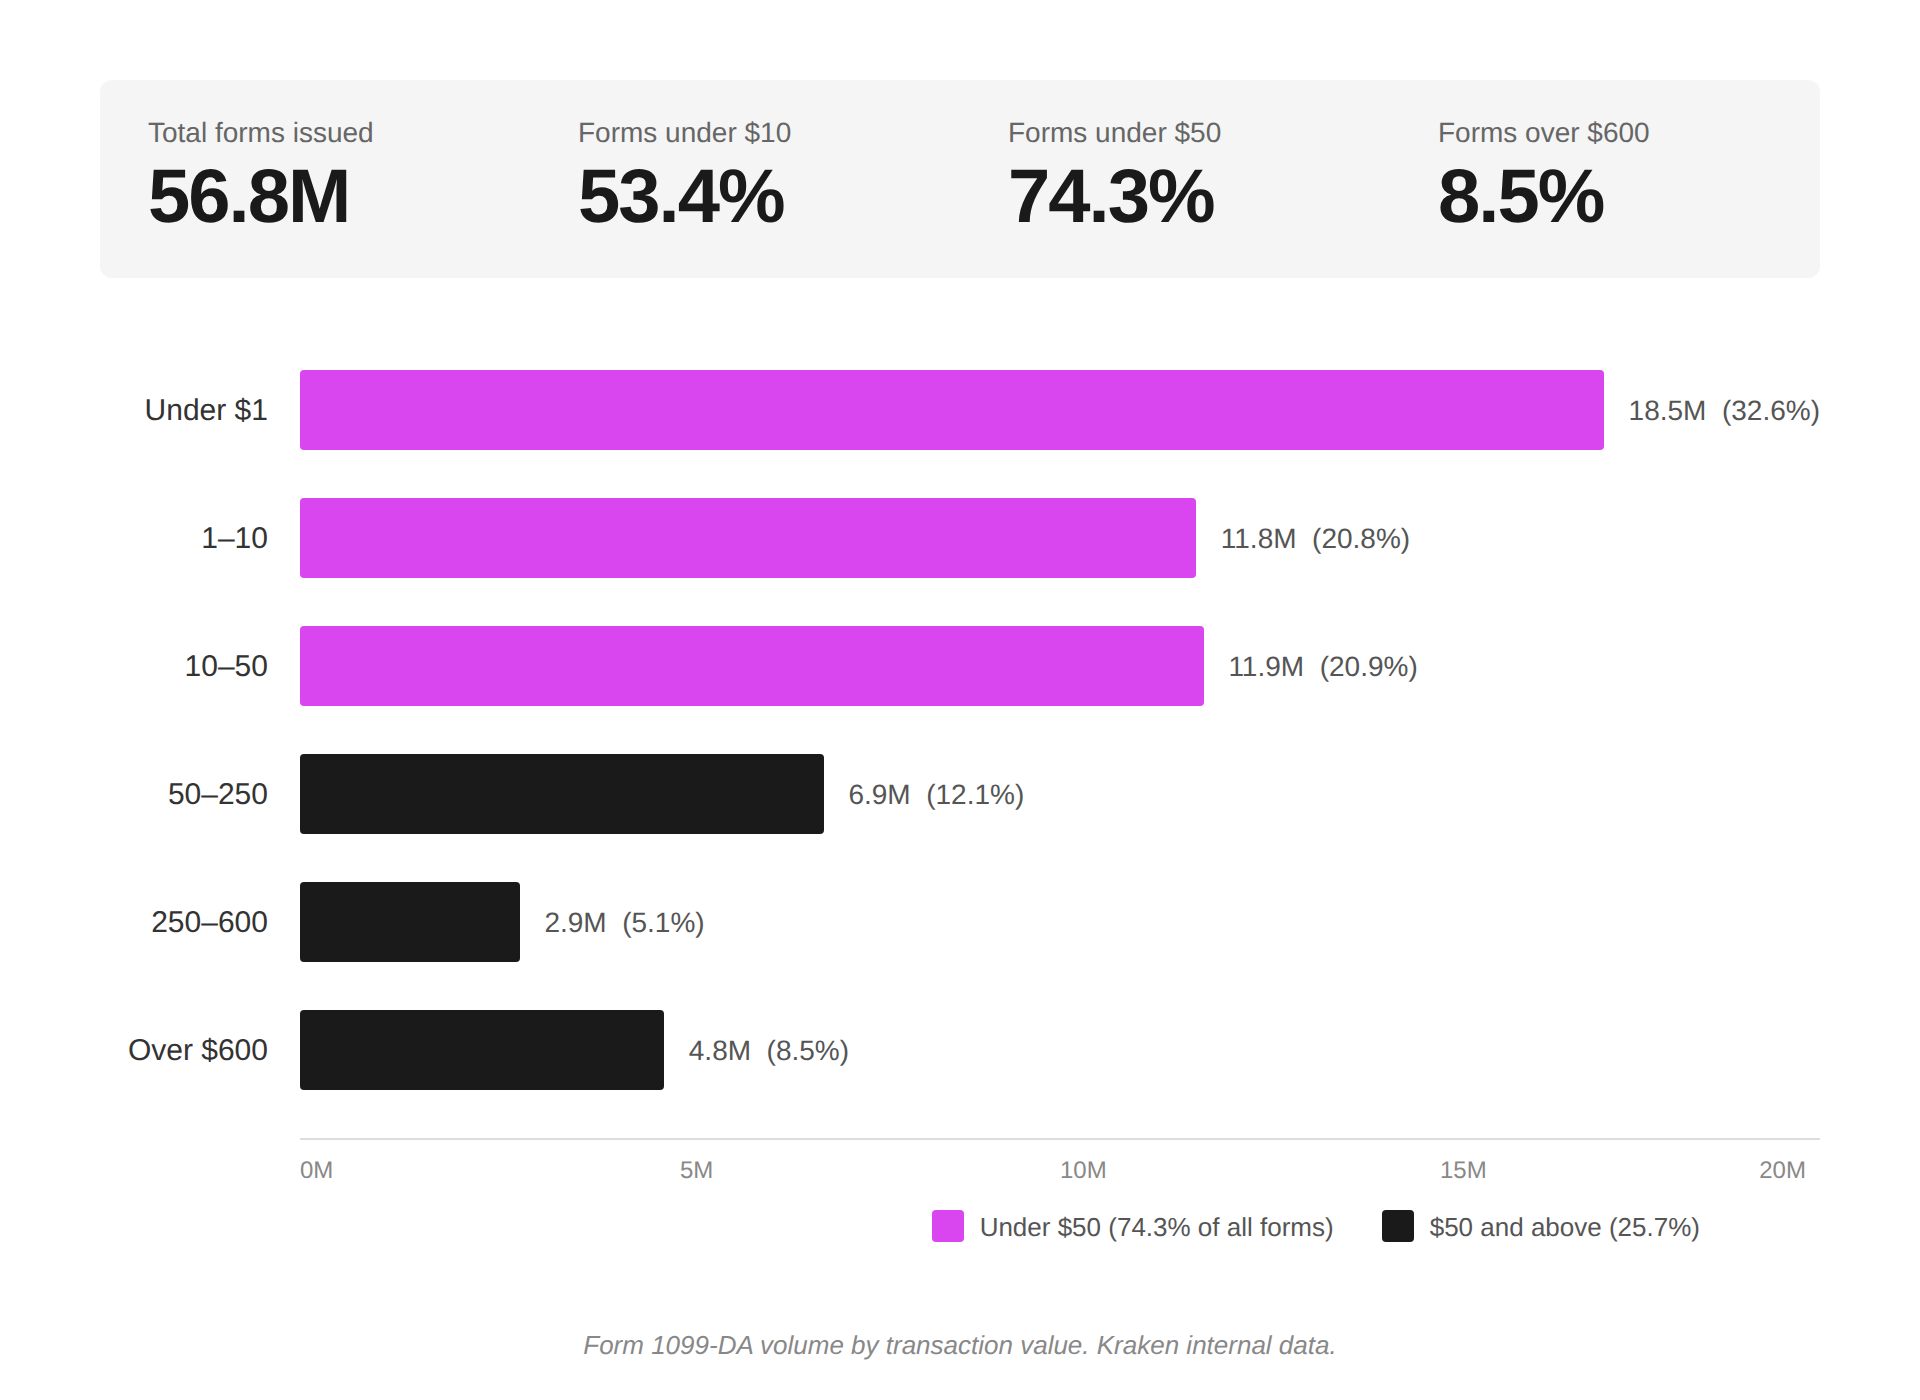Click the 10M tick on the x-axis

tap(1083, 1170)
